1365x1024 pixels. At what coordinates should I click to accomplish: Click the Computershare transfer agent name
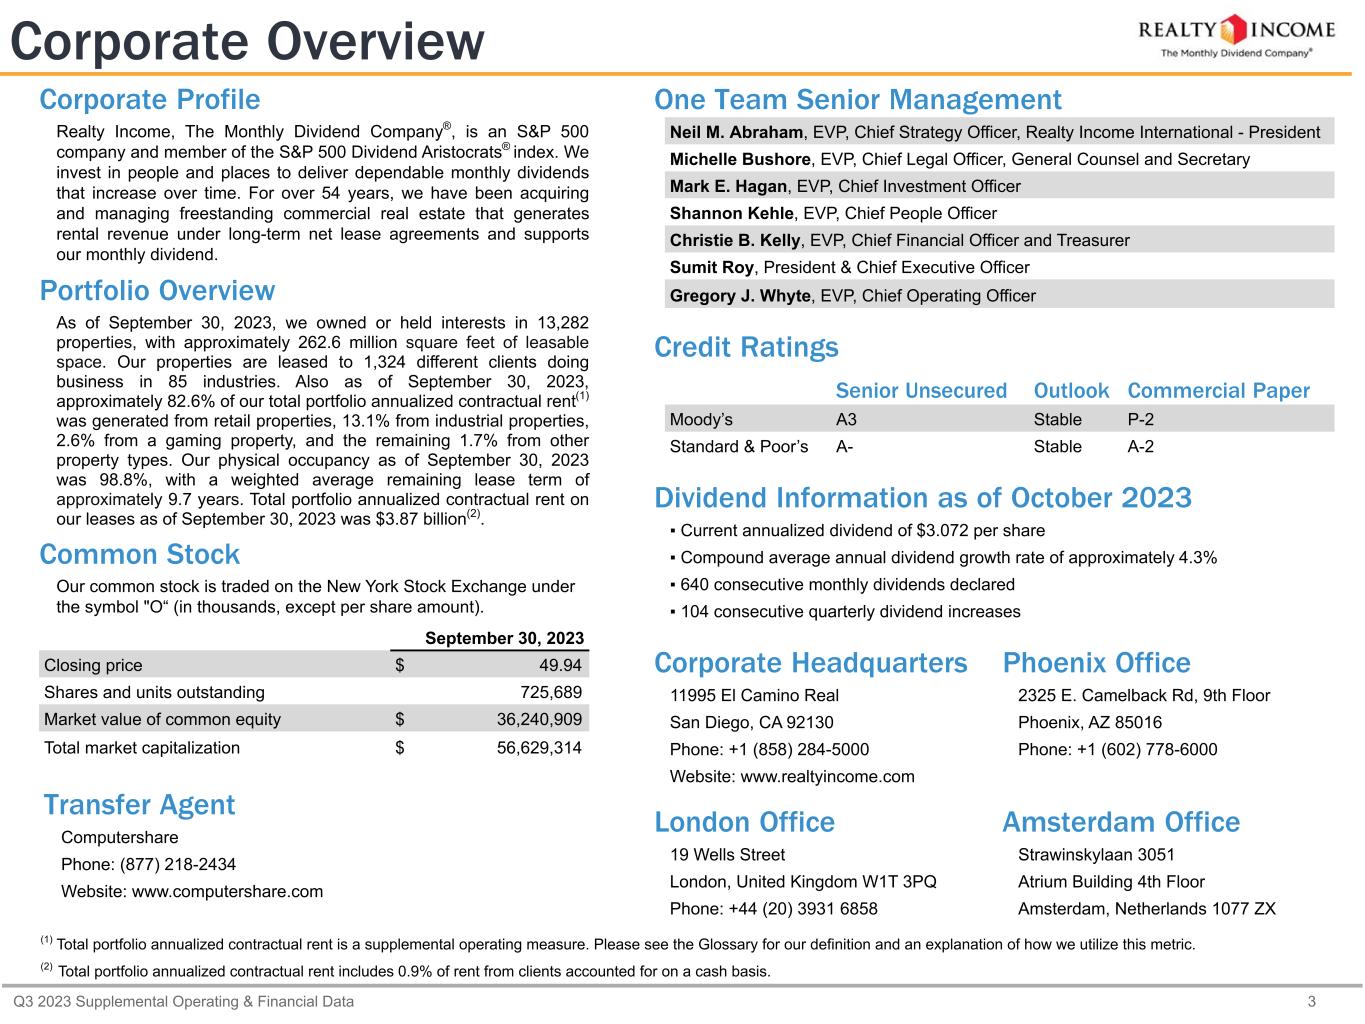[x=120, y=837]
